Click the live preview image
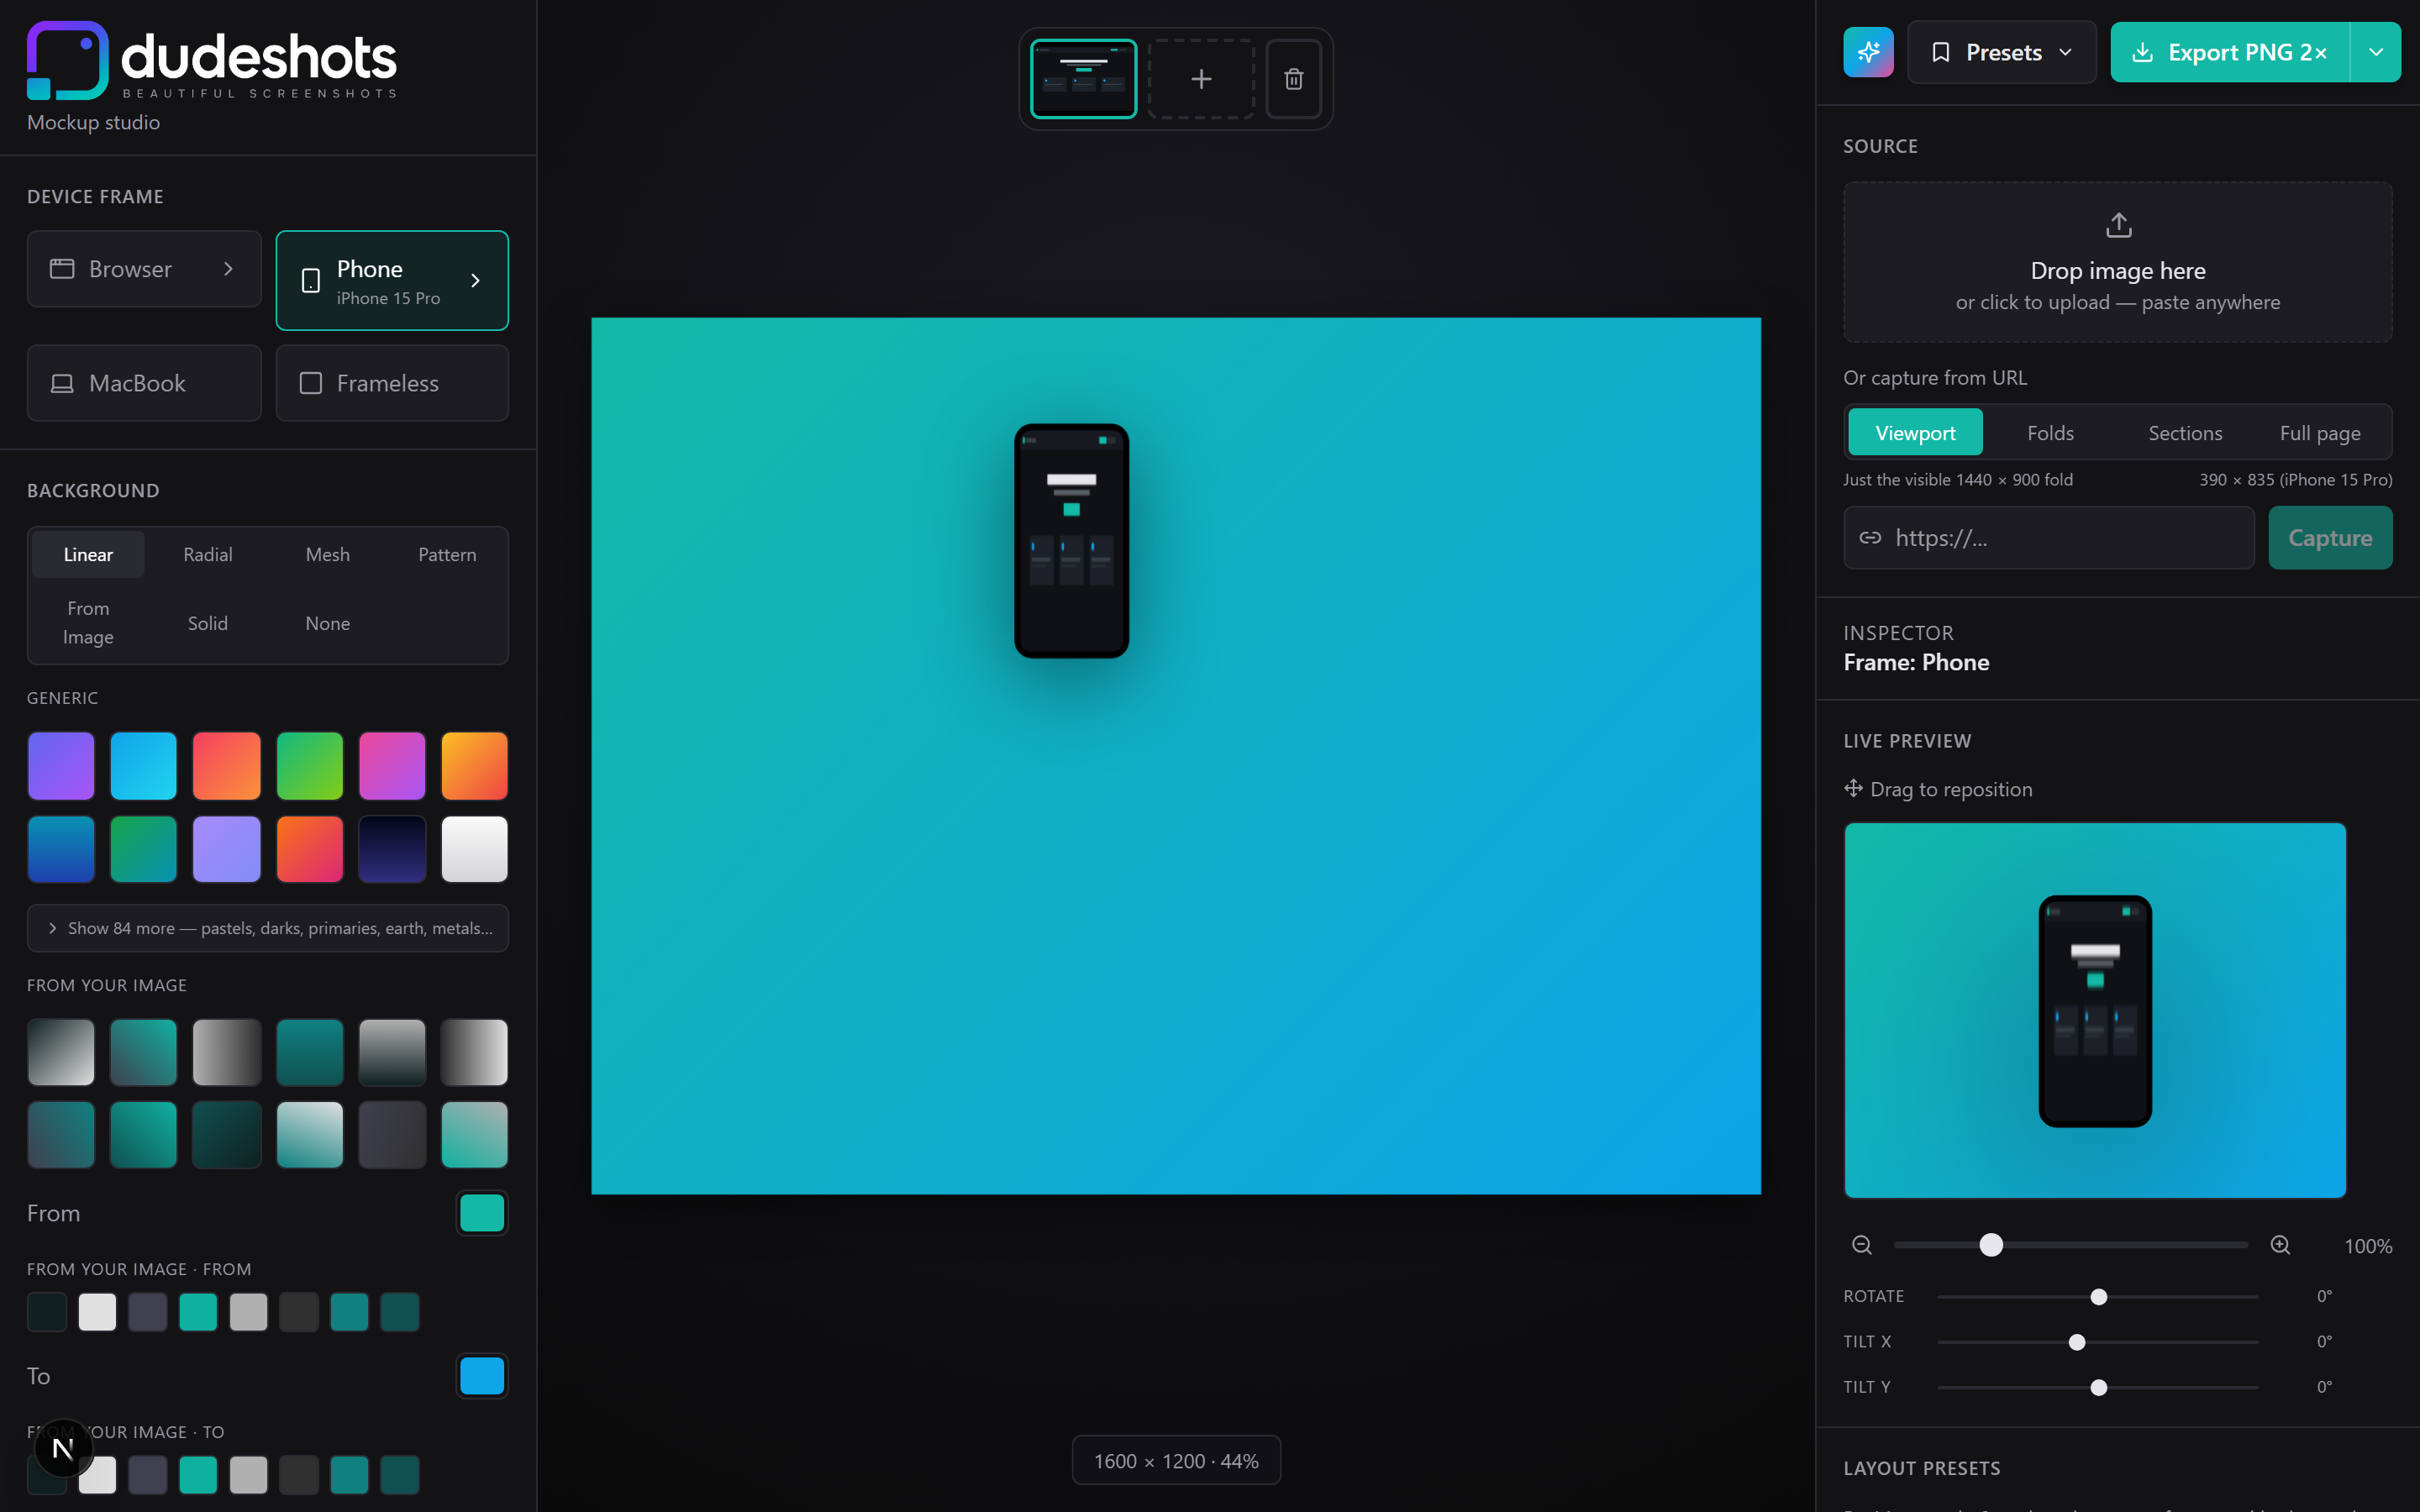The height and width of the screenshot is (1512, 2420). tap(2095, 1010)
